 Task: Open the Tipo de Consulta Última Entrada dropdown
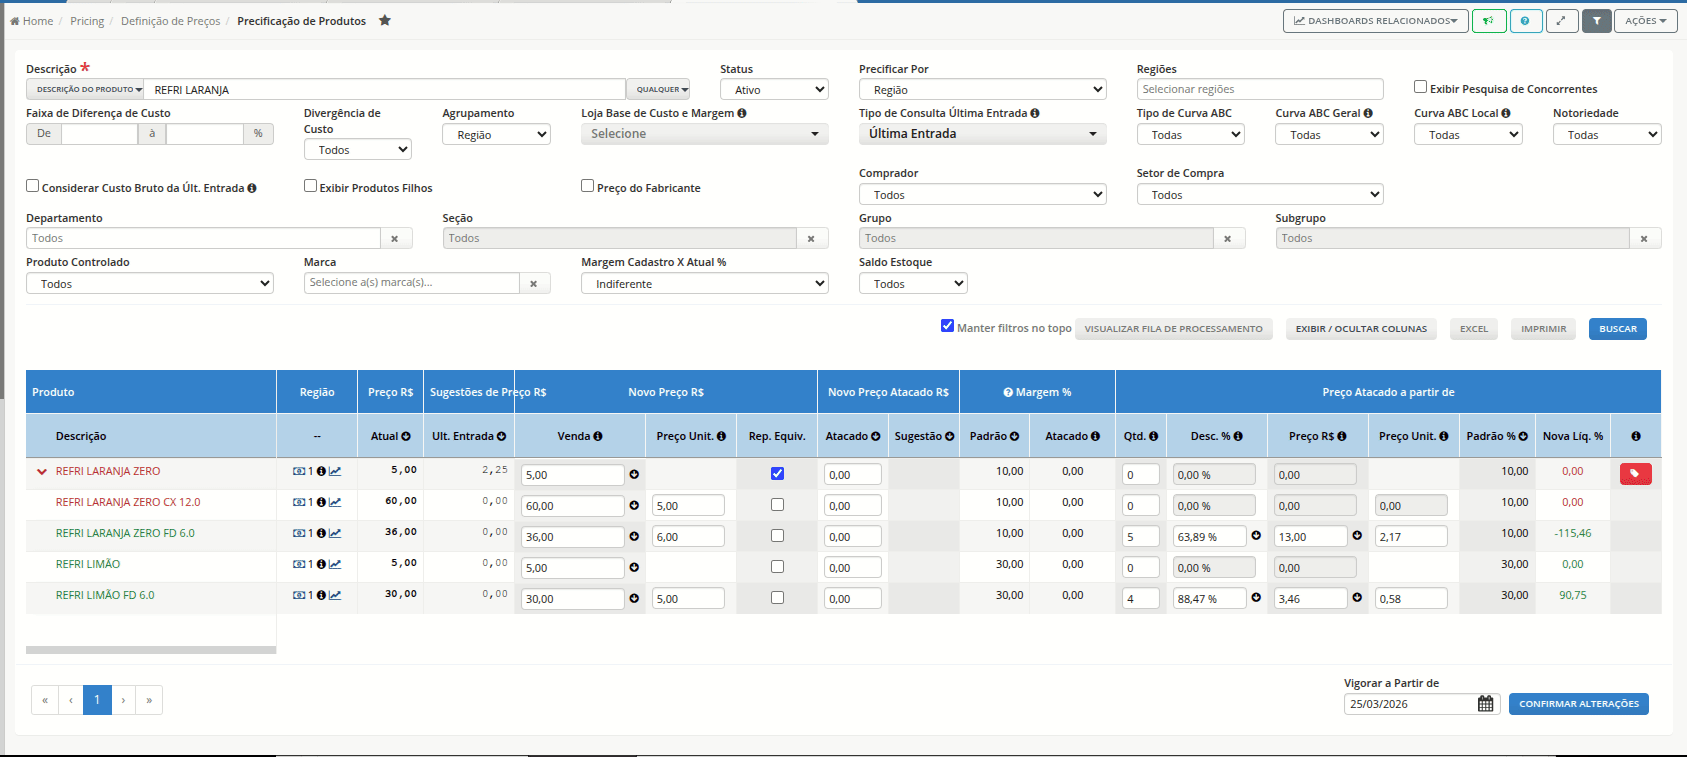[x=982, y=134]
